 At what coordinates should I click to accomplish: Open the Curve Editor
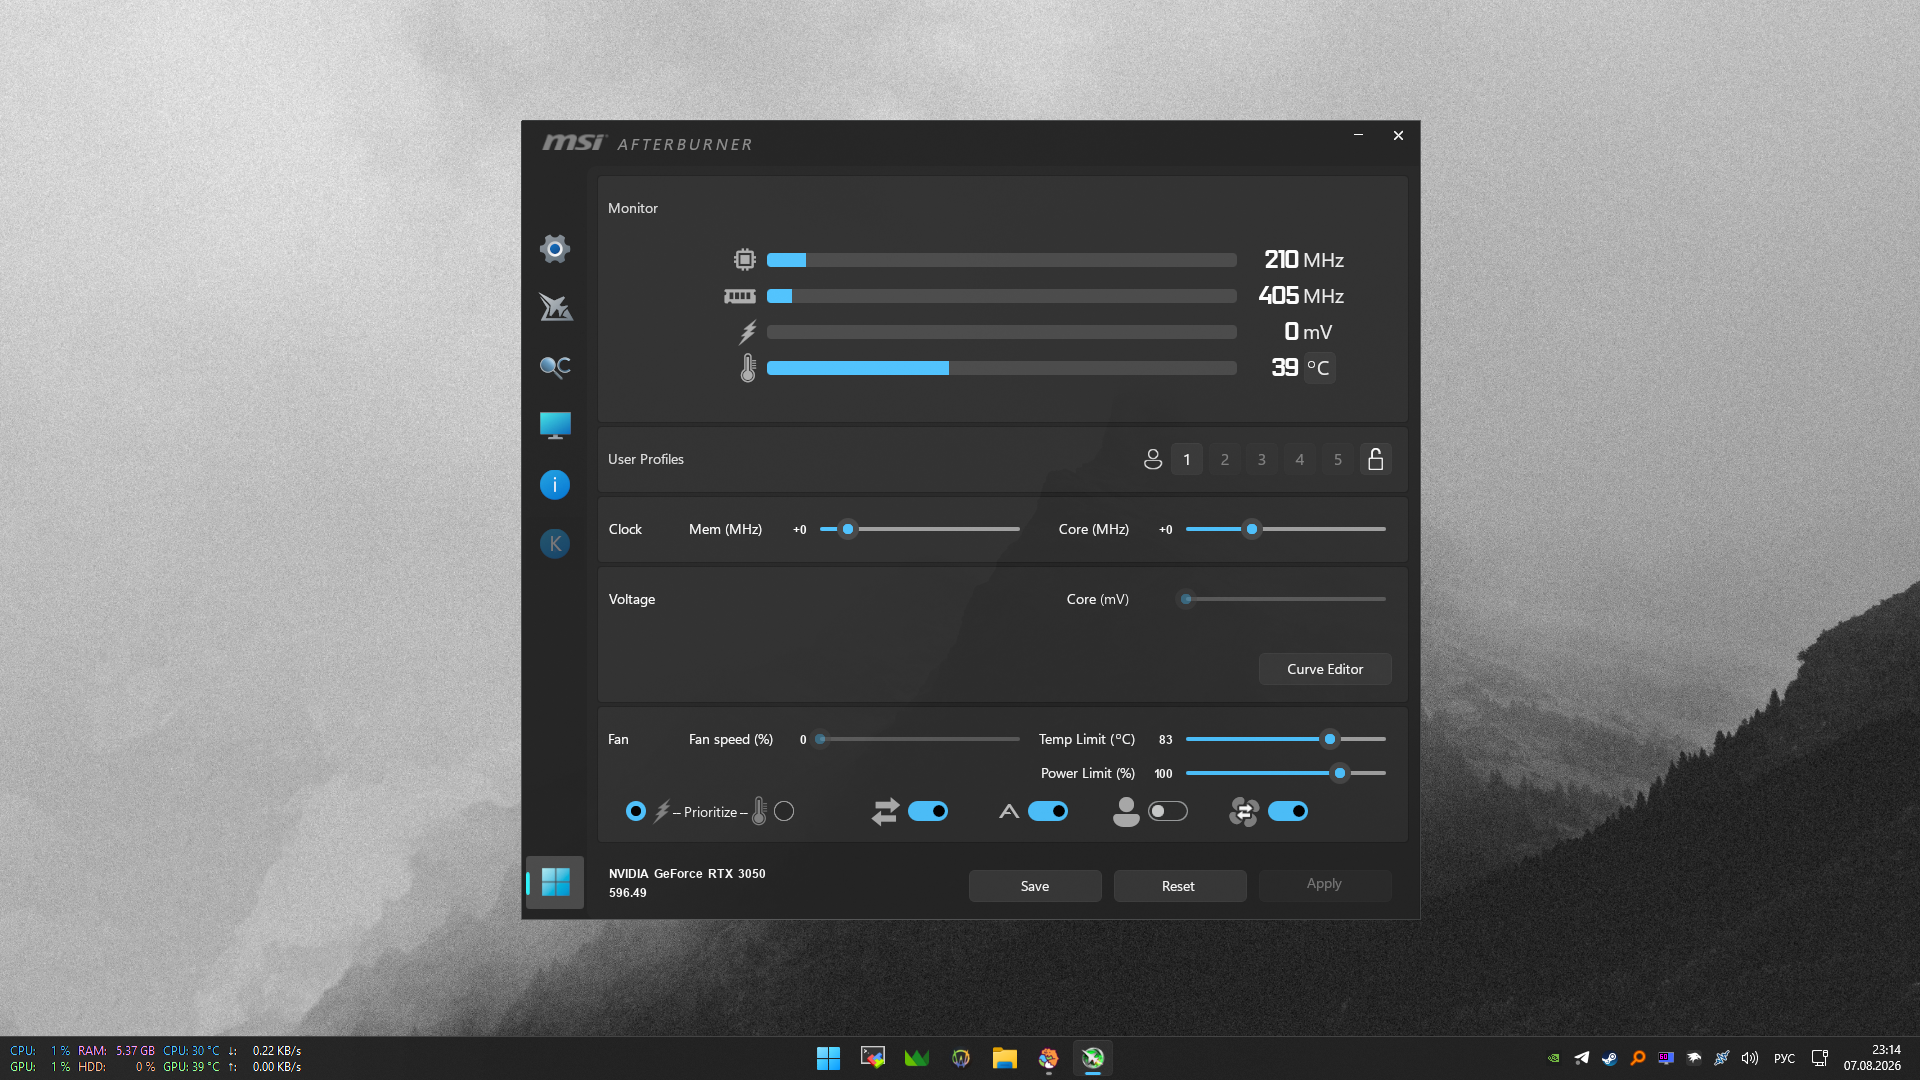tap(1325, 669)
